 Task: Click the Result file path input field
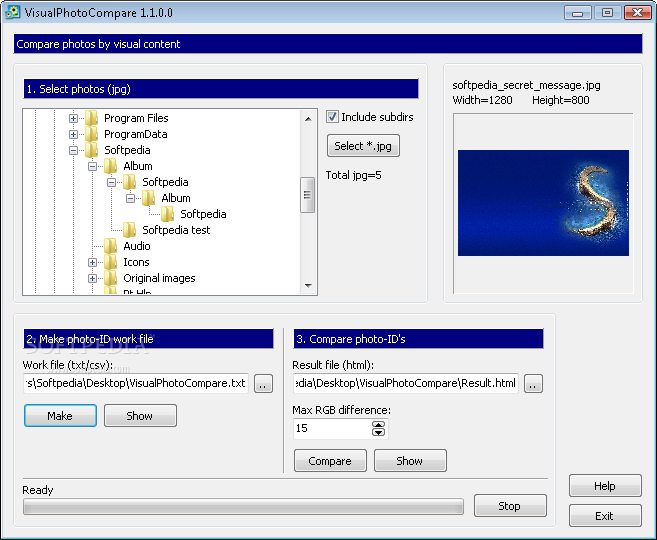click(x=406, y=383)
